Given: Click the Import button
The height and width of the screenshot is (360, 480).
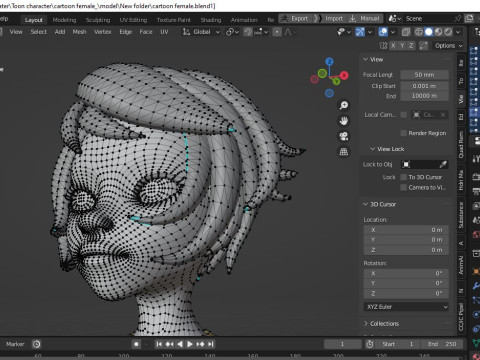Looking at the screenshot, I should pos(329,19).
